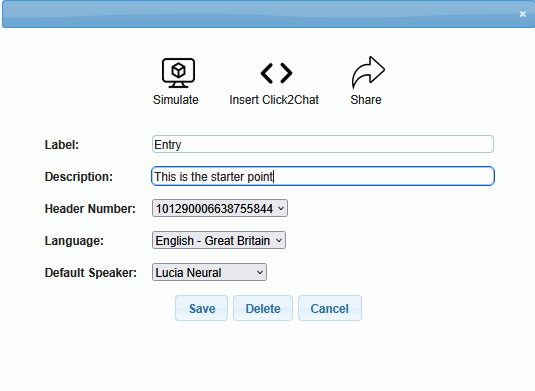
Task: Open Insert Click2Chat code brackets icon
Action: click(x=276, y=73)
